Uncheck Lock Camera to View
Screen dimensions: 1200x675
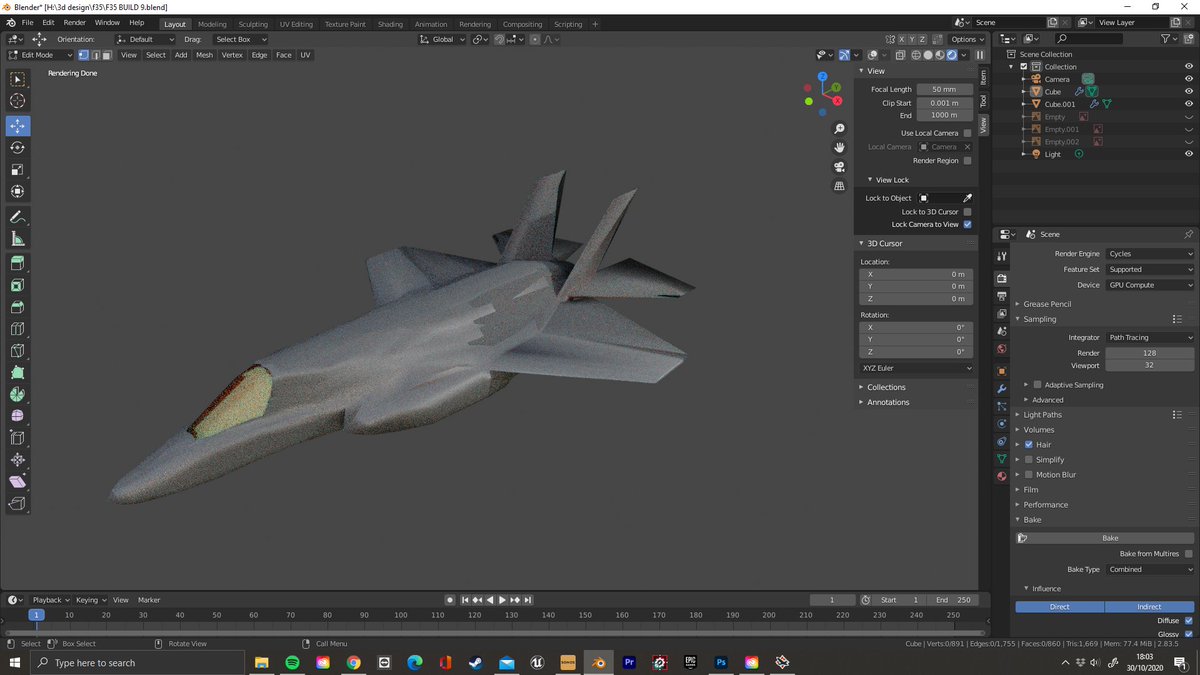(967, 225)
